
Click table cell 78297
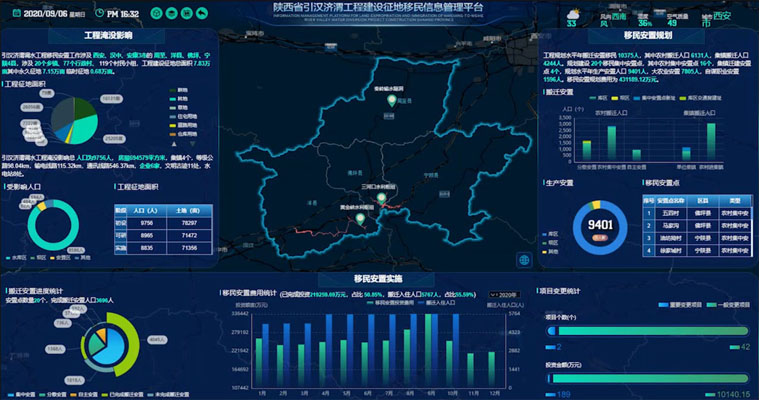point(189,223)
